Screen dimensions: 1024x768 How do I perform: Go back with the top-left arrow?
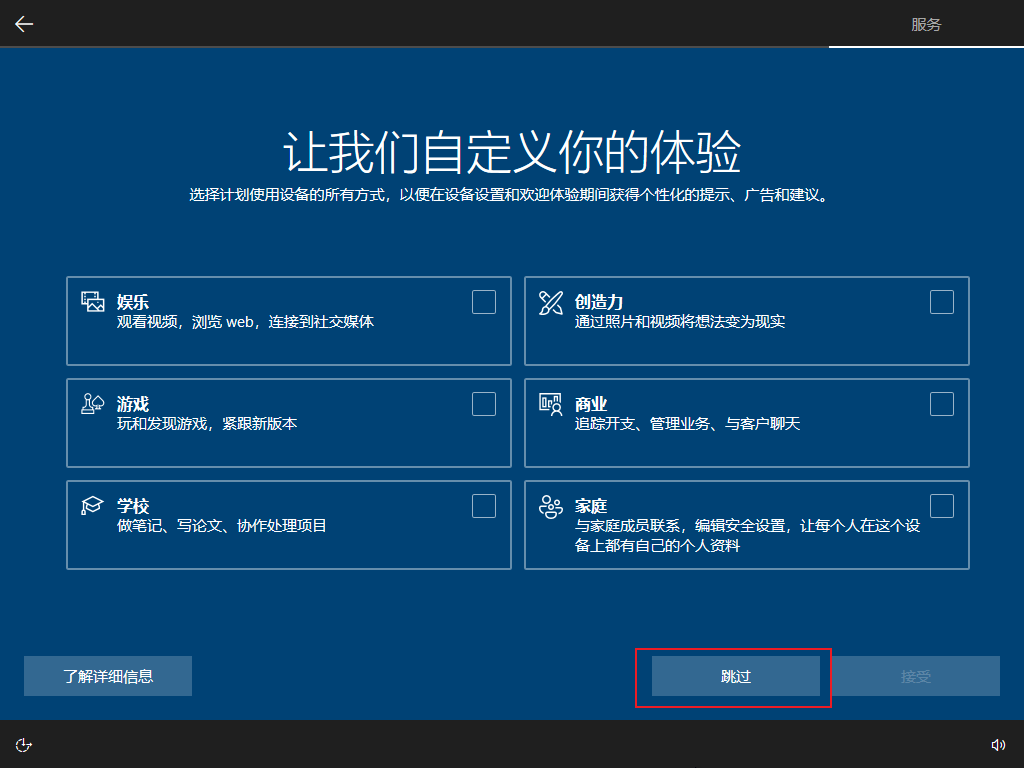[24, 24]
